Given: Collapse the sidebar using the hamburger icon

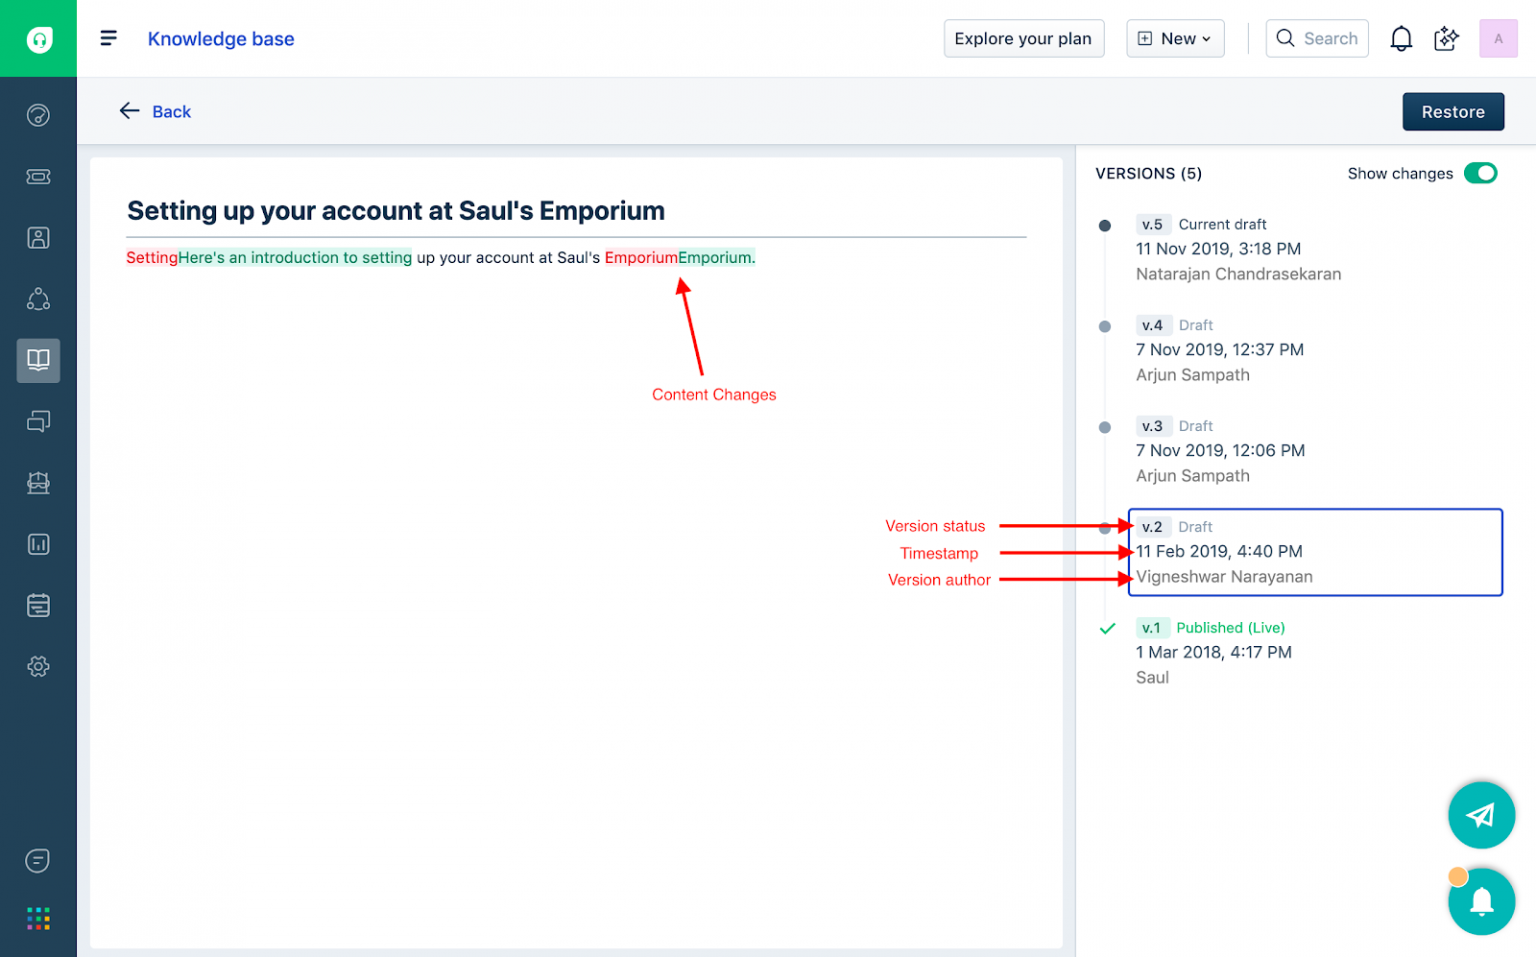Looking at the screenshot, I should coord(108,38).
